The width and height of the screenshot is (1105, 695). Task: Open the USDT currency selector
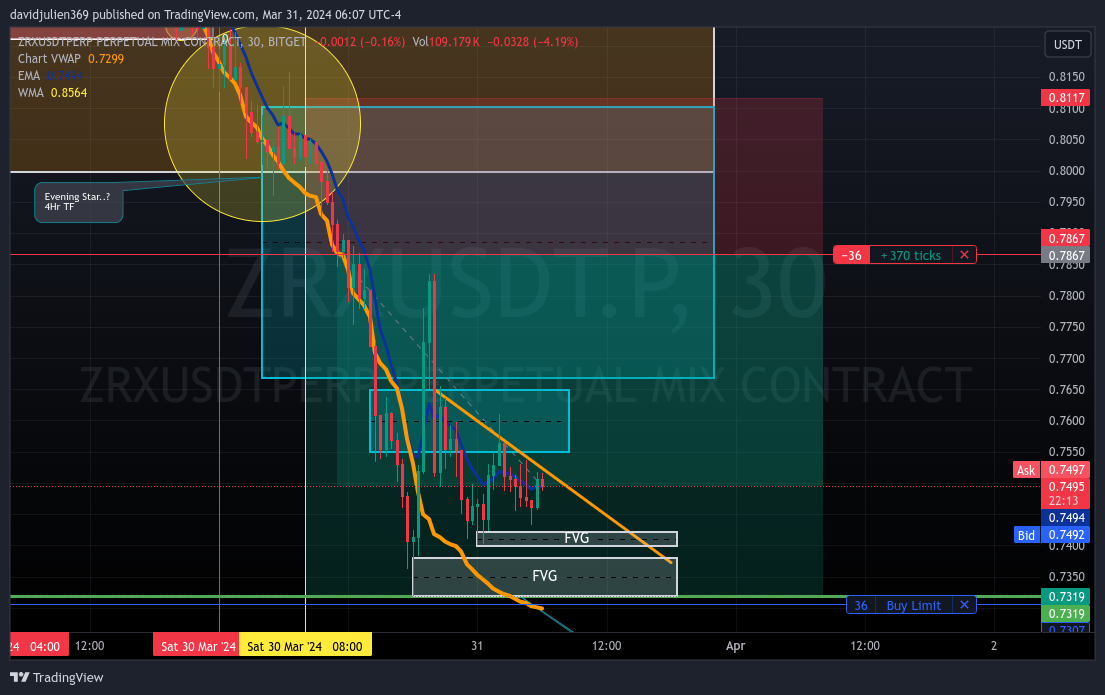(1067, 44)
